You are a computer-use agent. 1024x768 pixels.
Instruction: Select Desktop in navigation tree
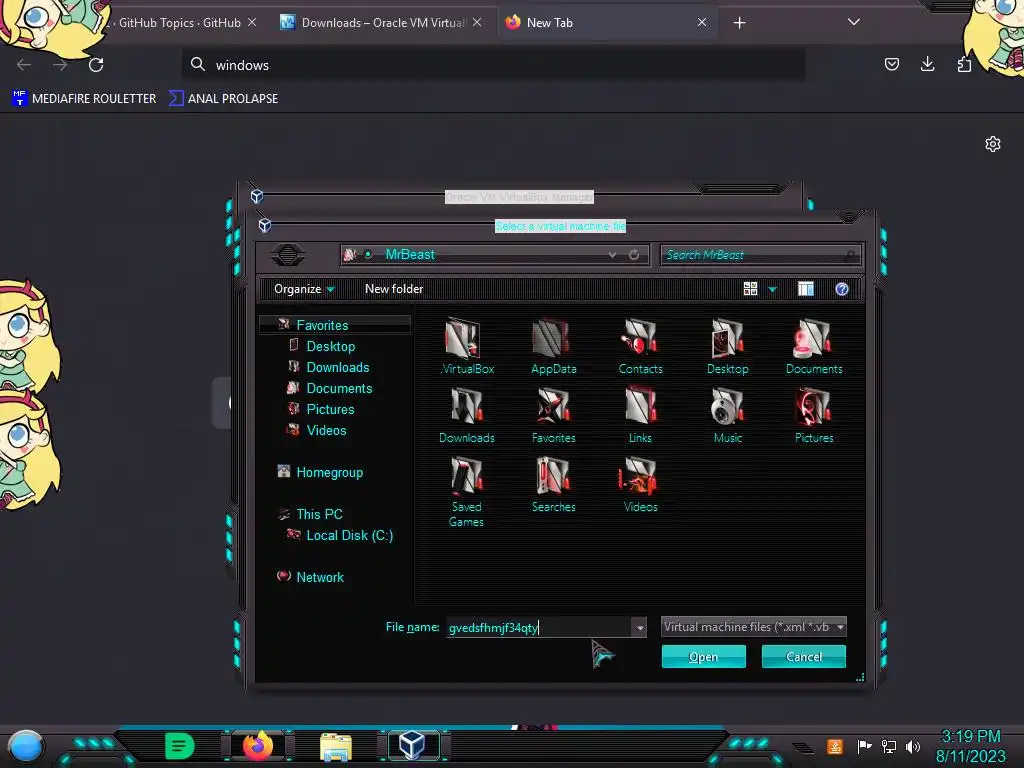tap(330, 346)
